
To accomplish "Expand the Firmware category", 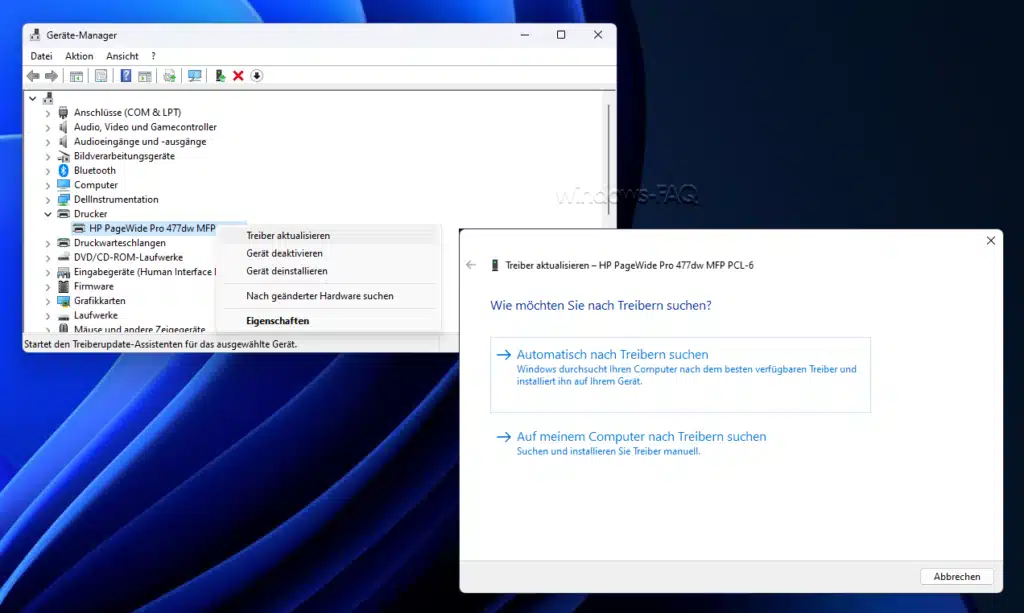I will point(48,287).
